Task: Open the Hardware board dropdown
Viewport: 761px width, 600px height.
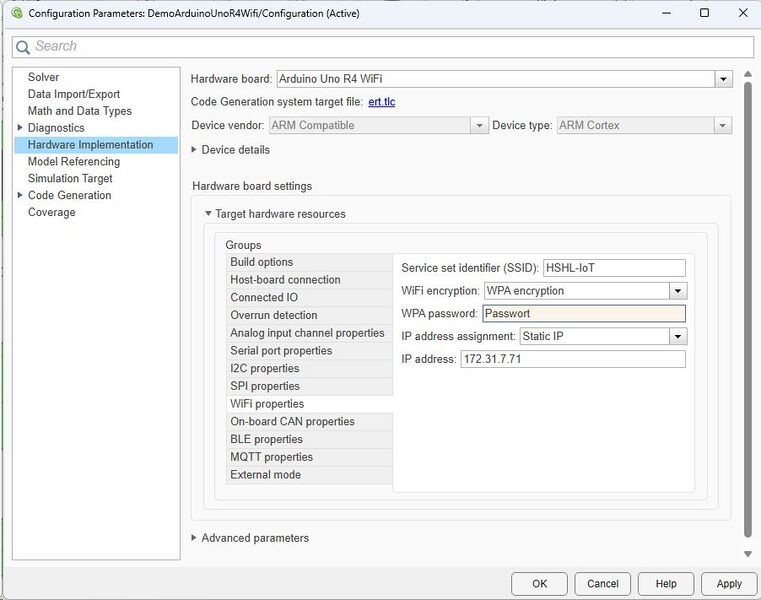Action: [x=723, y=79]
